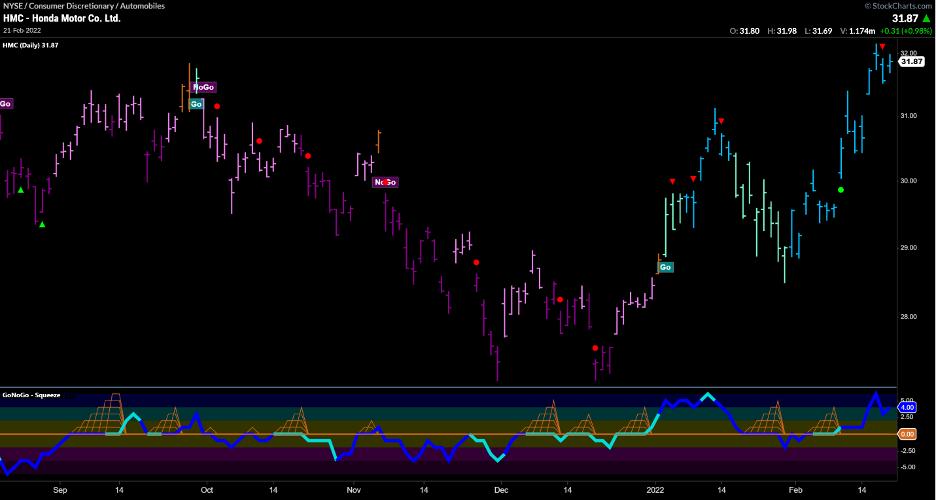
Task: Click the red down triangle above the mid-January peak
Action: [x=721, y=121]
